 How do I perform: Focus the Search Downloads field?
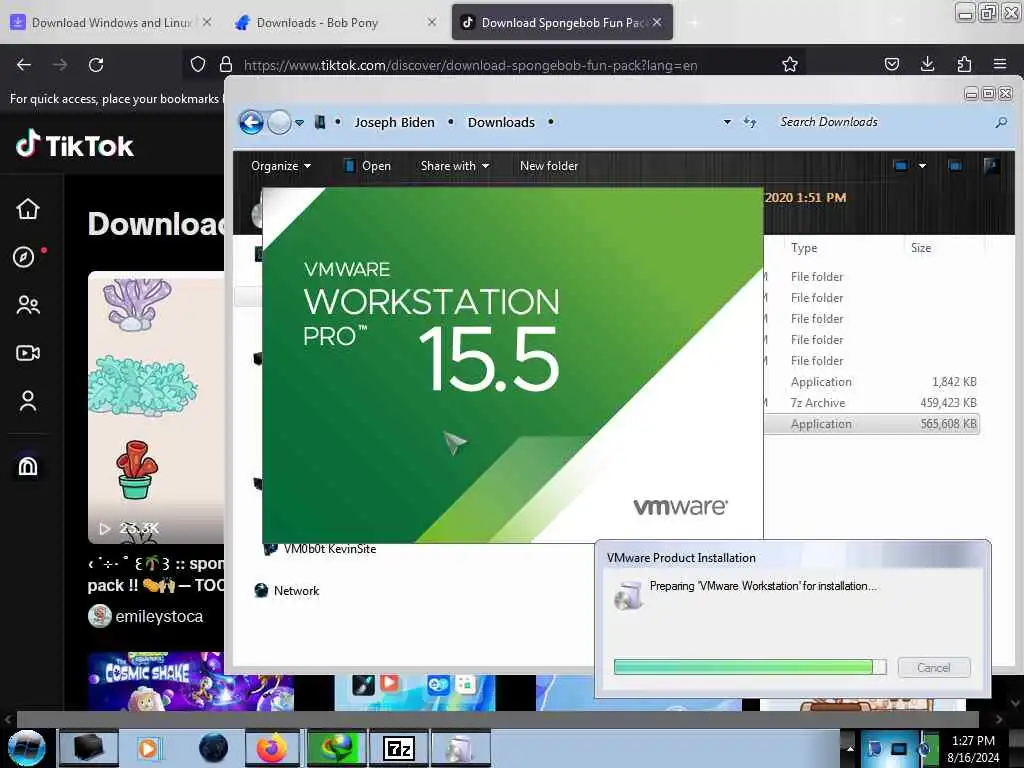(x=882, y=122)
